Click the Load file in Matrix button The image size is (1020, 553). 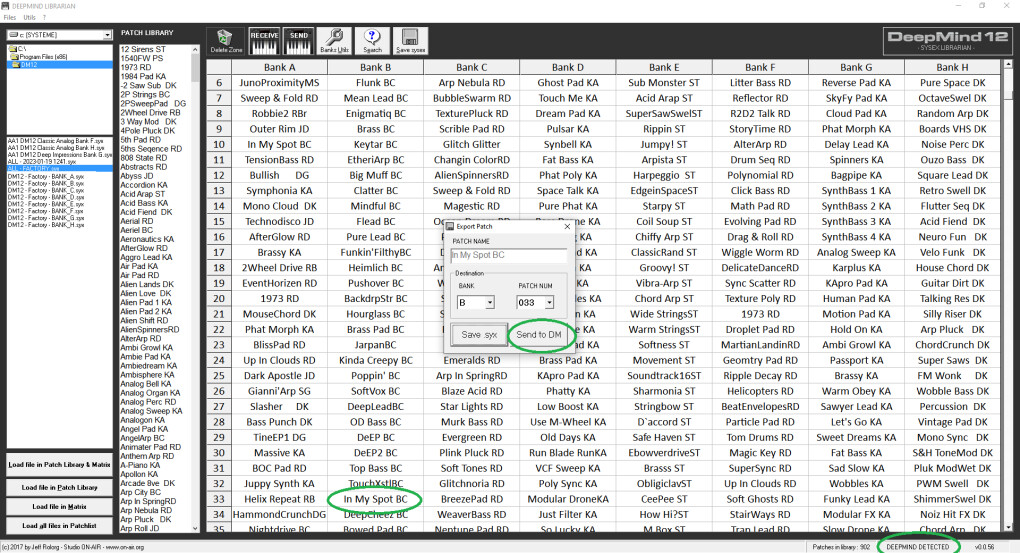click(59, 506)
